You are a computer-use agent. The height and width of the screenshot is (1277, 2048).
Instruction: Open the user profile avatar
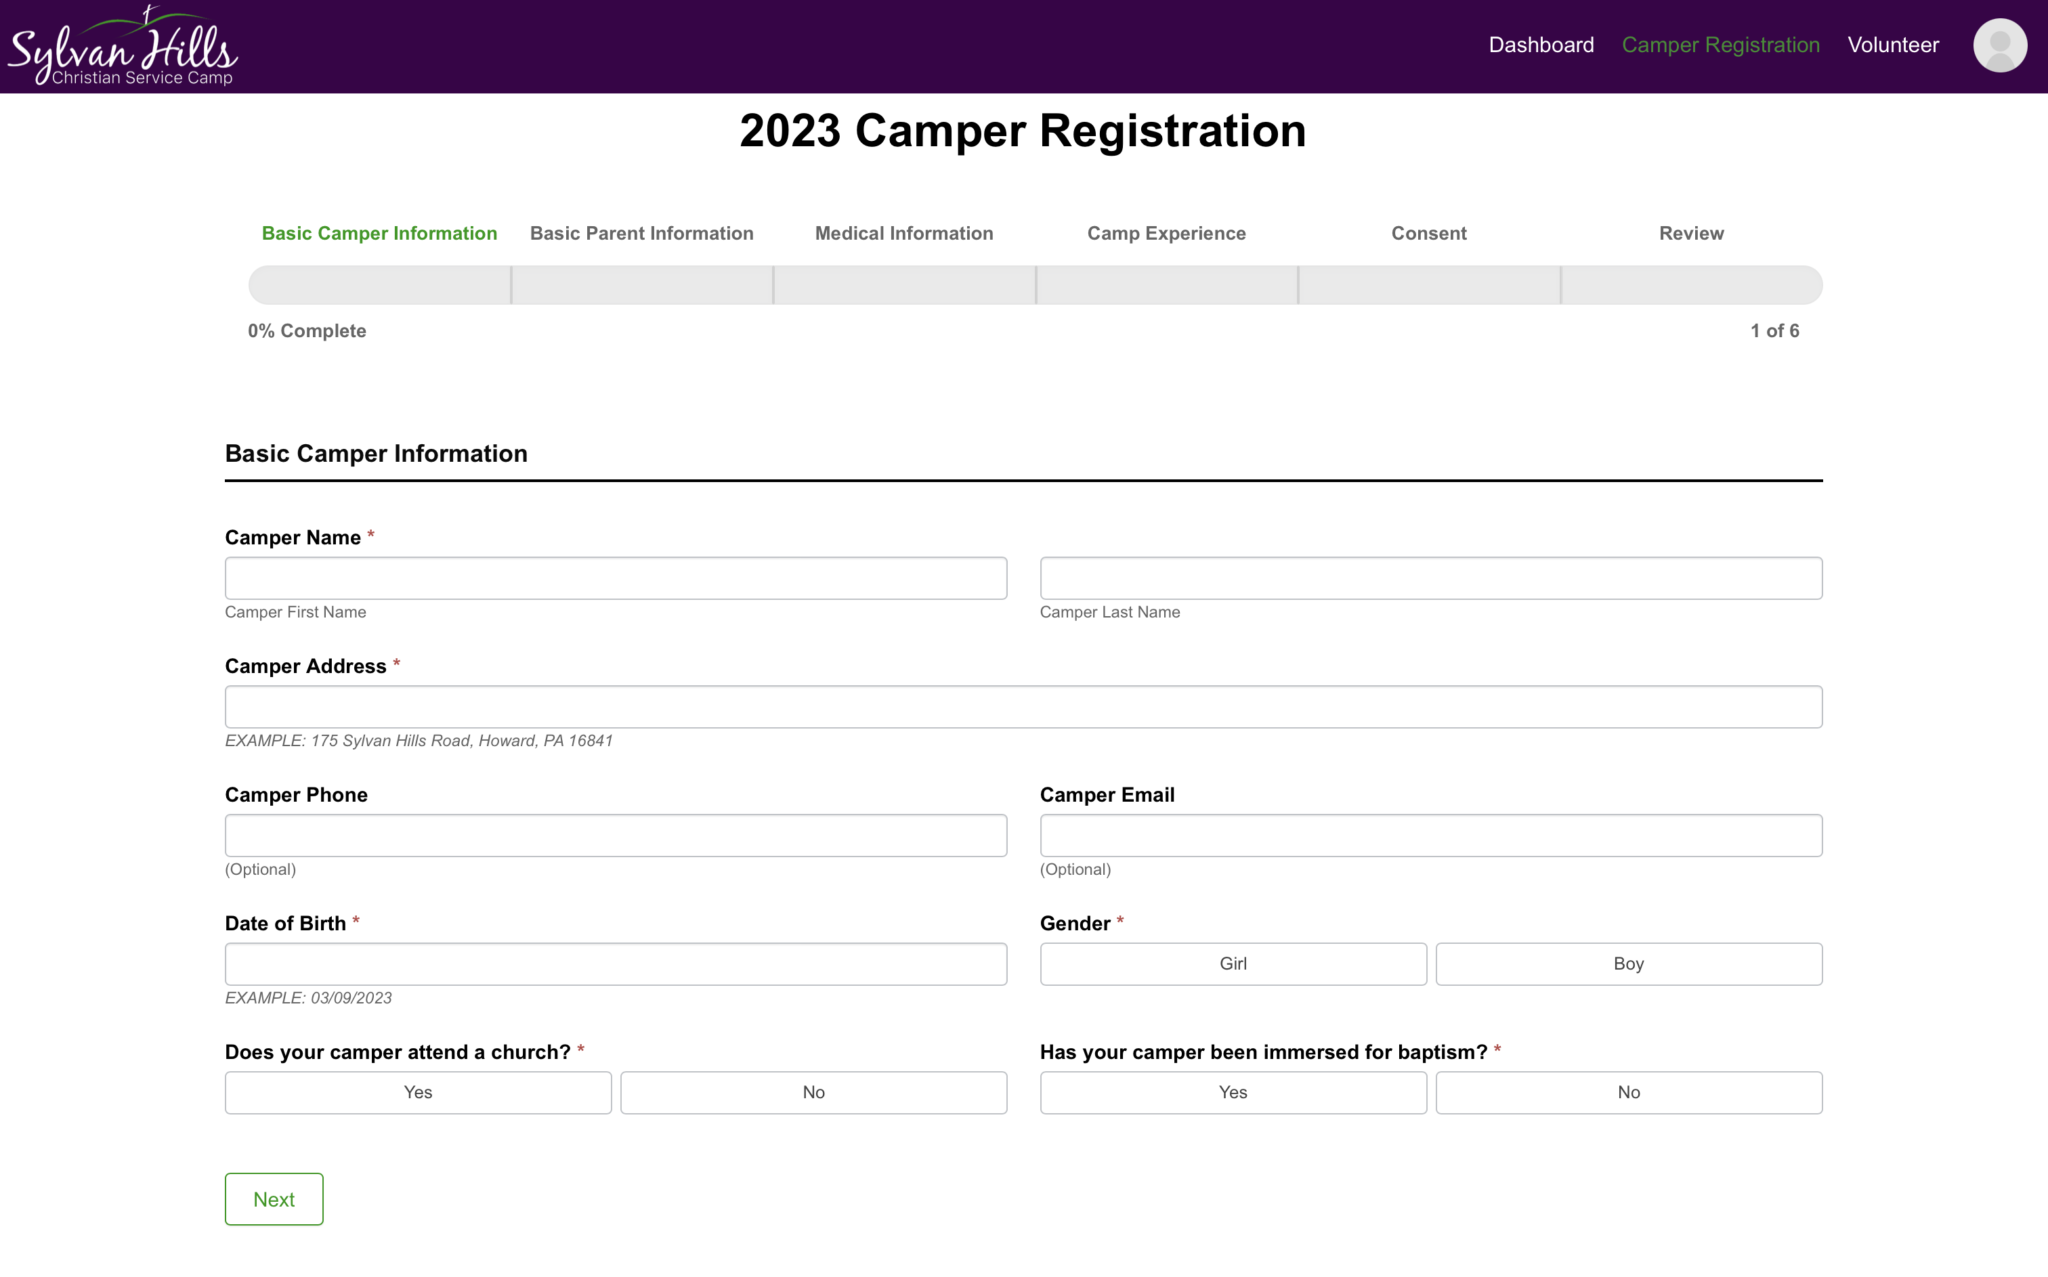point(1999,45)
